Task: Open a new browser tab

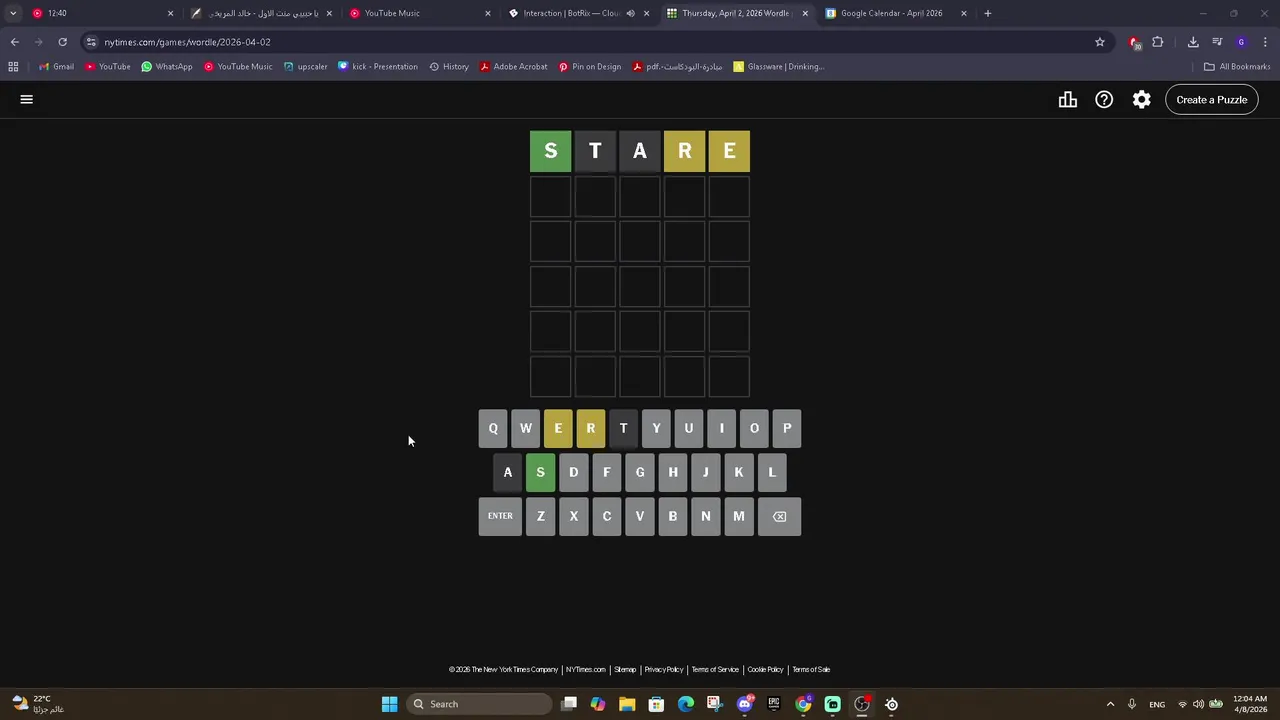Action: (x=987, y=13)
